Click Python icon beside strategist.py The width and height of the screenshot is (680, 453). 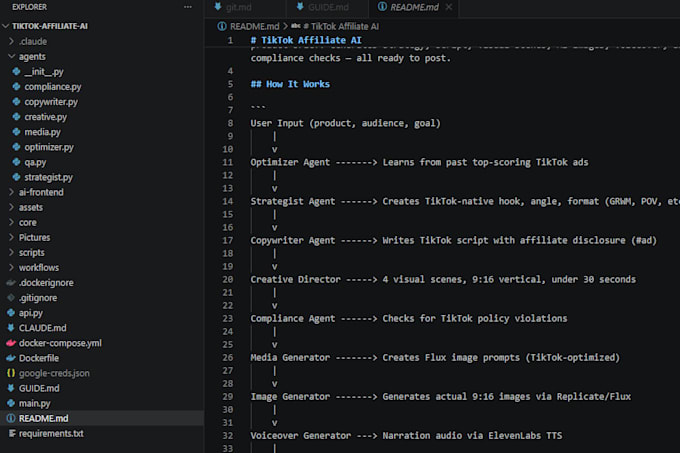(x=16, y=177)
